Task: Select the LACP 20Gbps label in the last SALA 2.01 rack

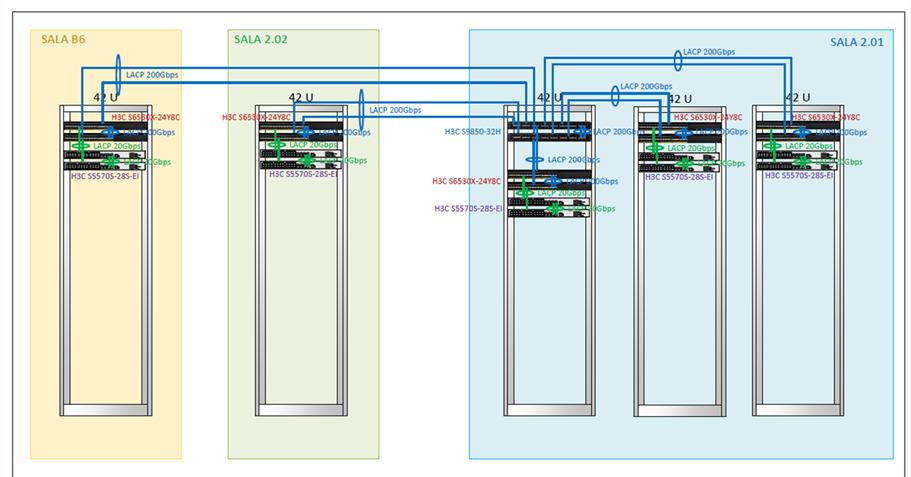Action: pyautogui.click(x=809, y=146)
